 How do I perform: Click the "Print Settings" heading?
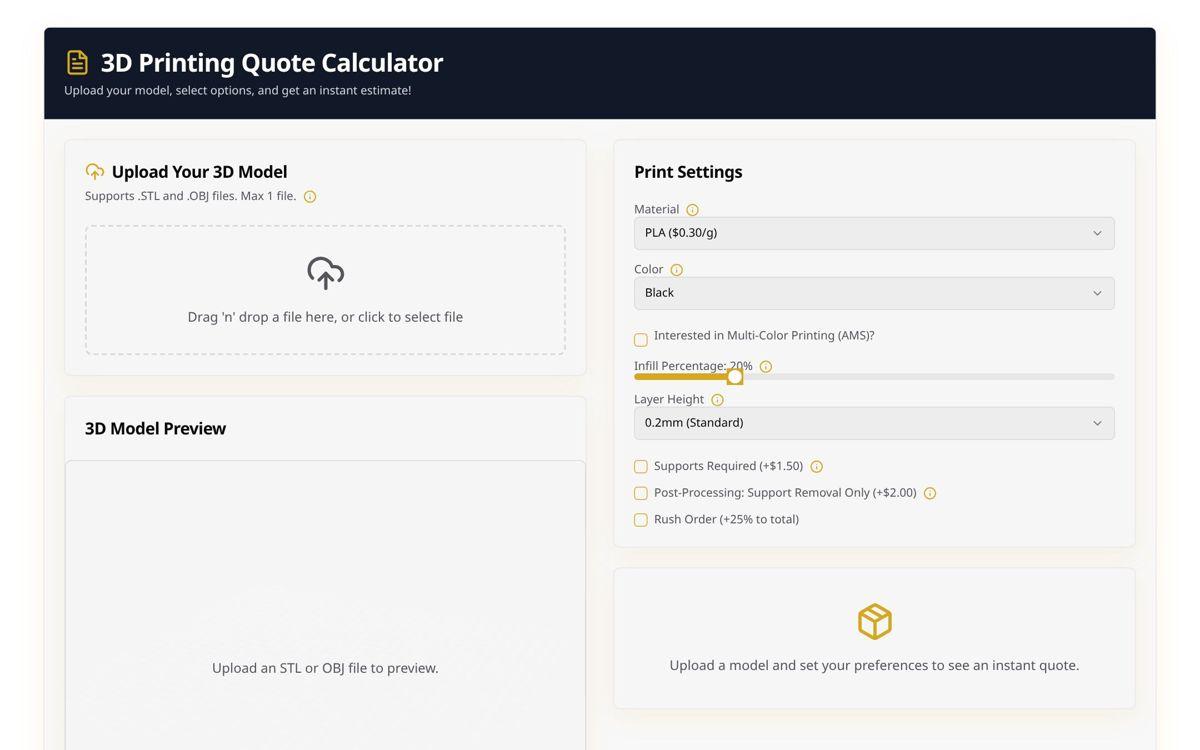pyautogui.click(x=688, y=172)
